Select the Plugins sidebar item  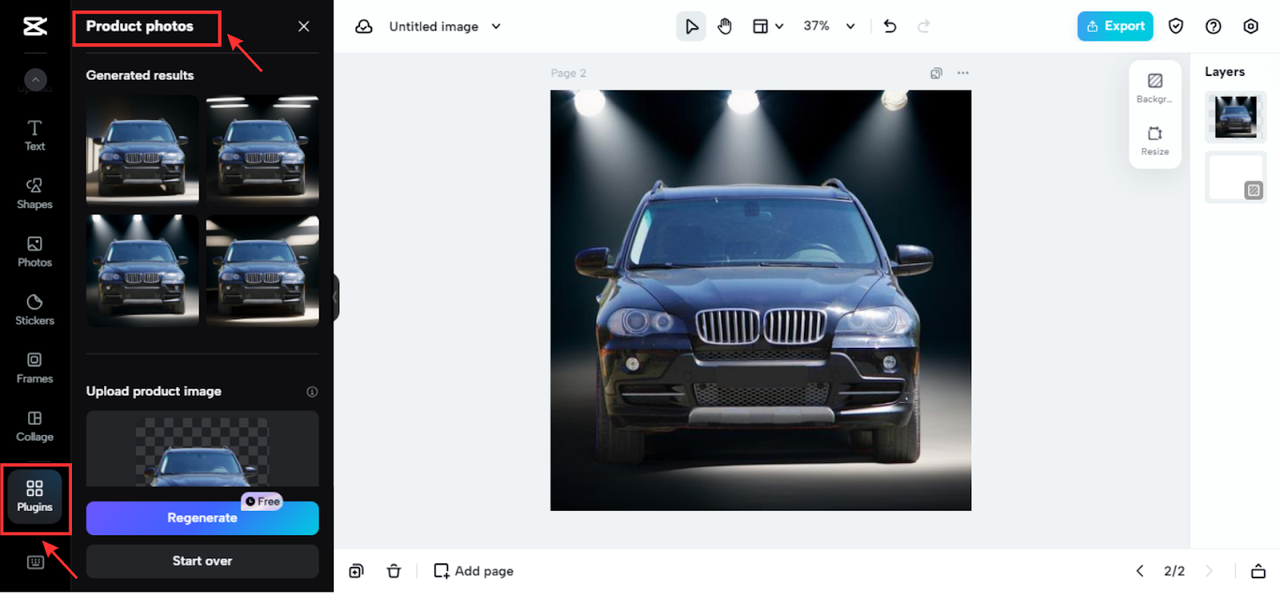pos(35,496)
